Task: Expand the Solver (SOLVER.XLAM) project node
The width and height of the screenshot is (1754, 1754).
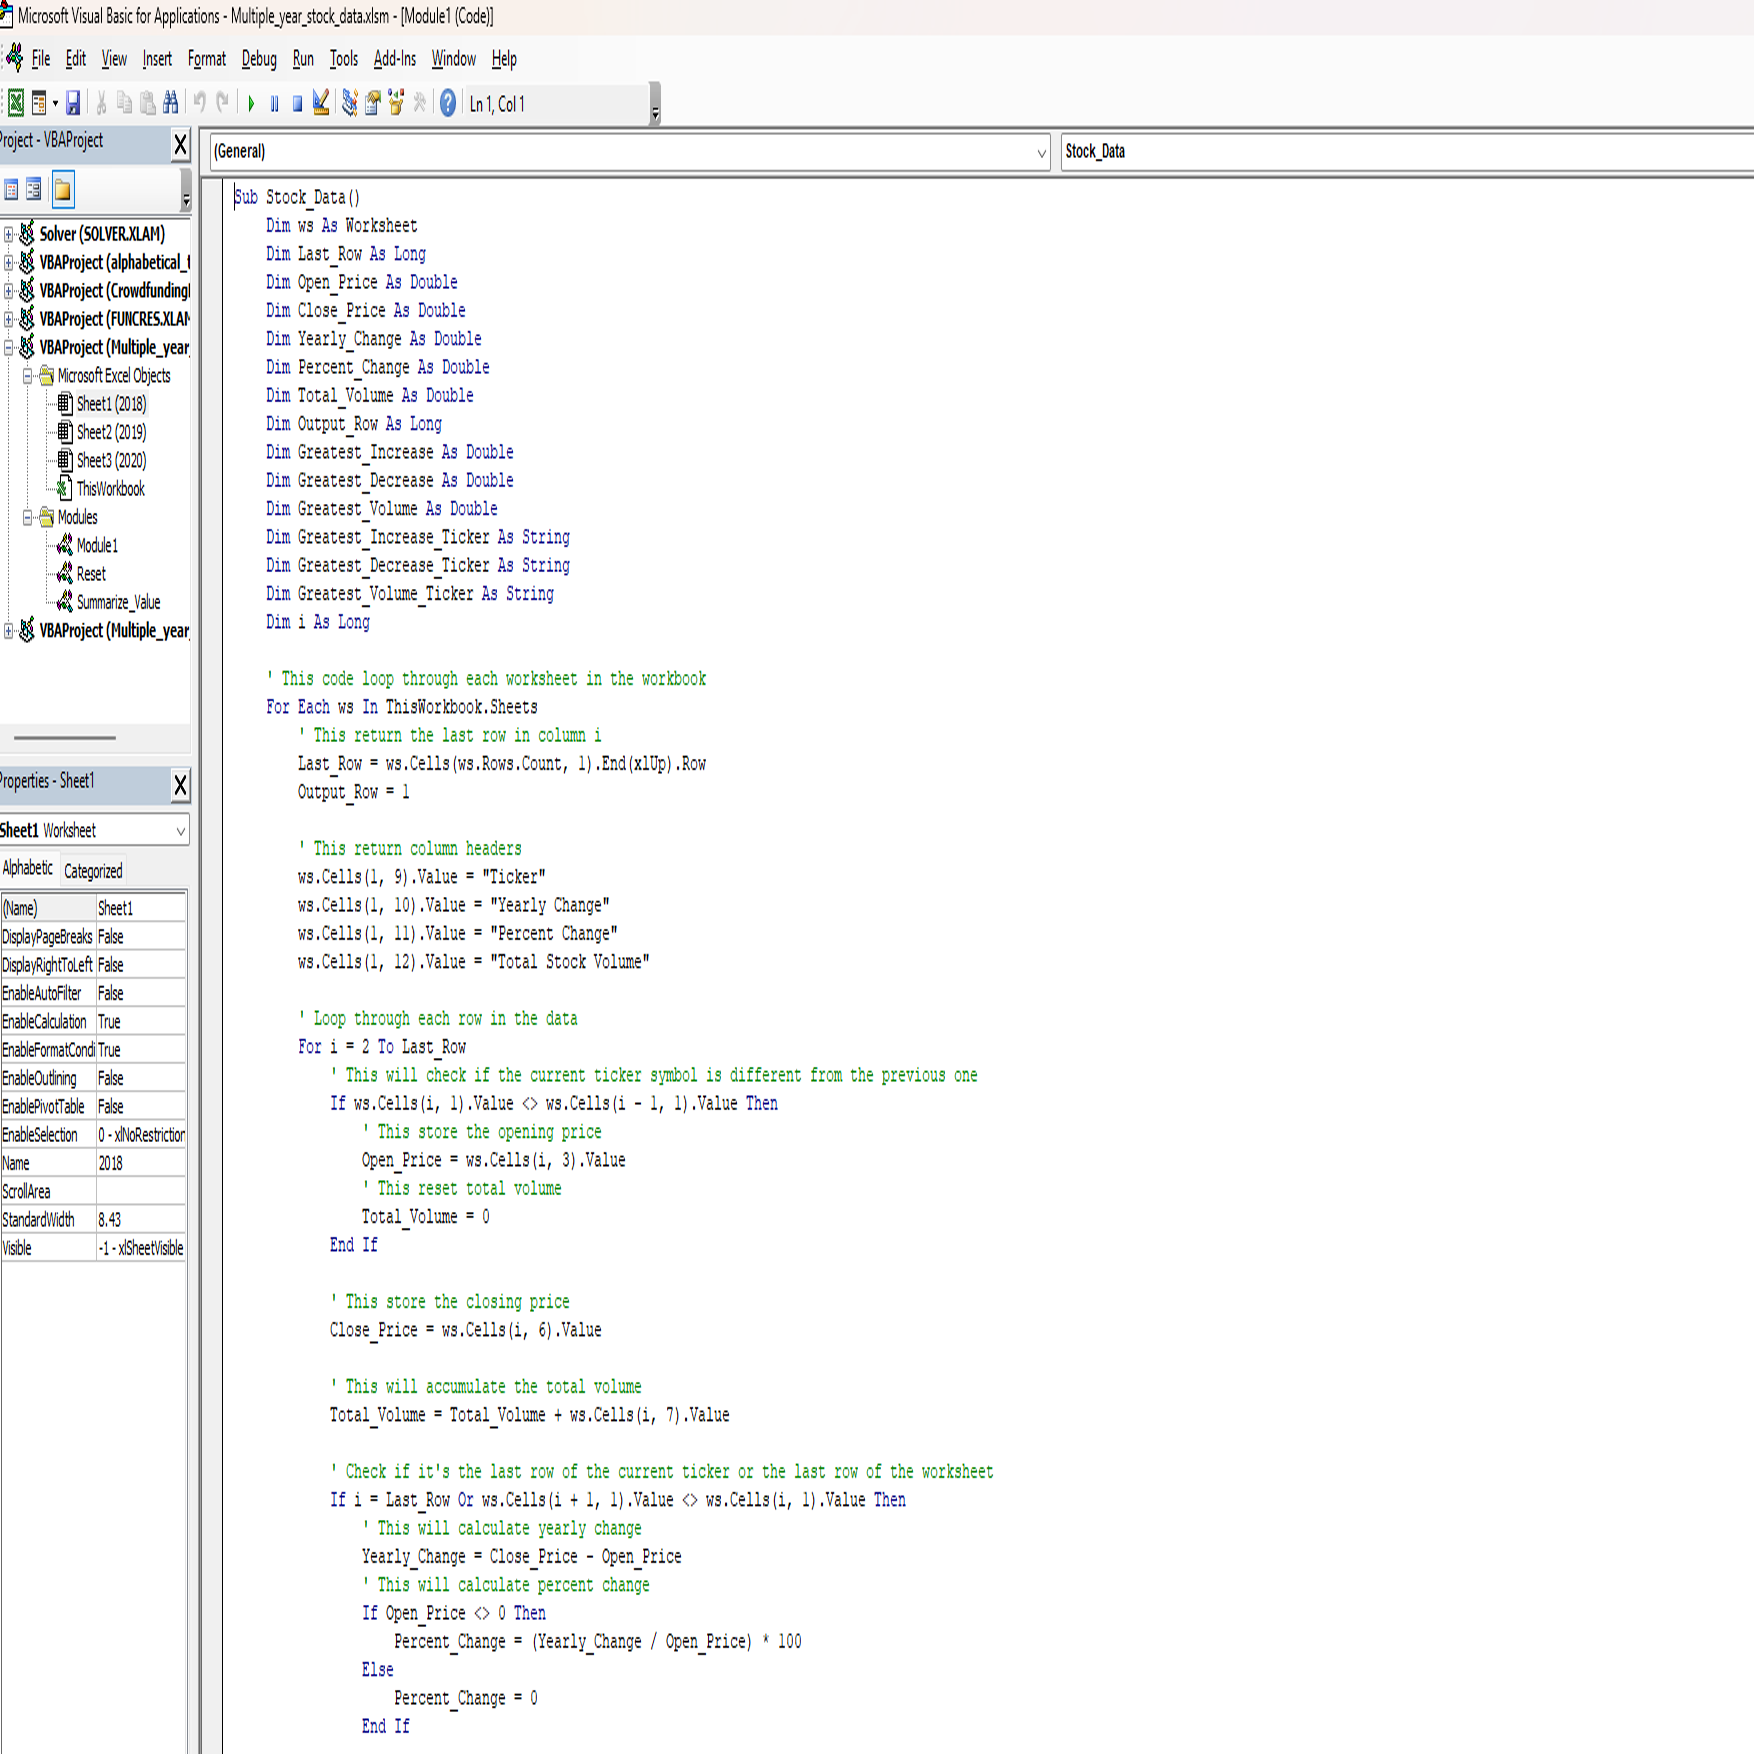Action: tap(9, 234)
